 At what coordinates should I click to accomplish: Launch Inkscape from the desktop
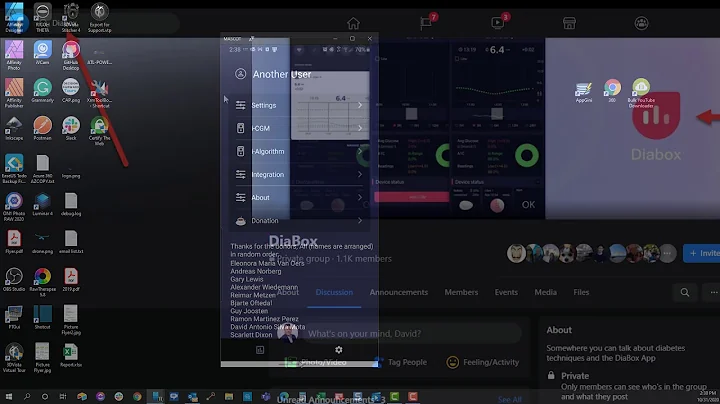pos(14,128)
